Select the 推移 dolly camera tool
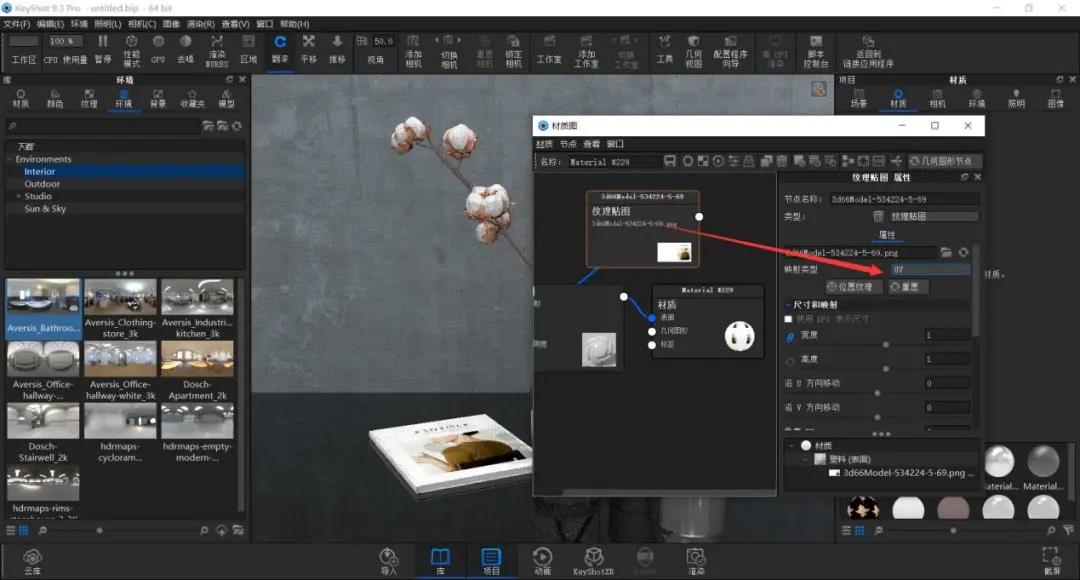Image resolution: width=1080 pixels, height=580 pixels. pos(337,50)
